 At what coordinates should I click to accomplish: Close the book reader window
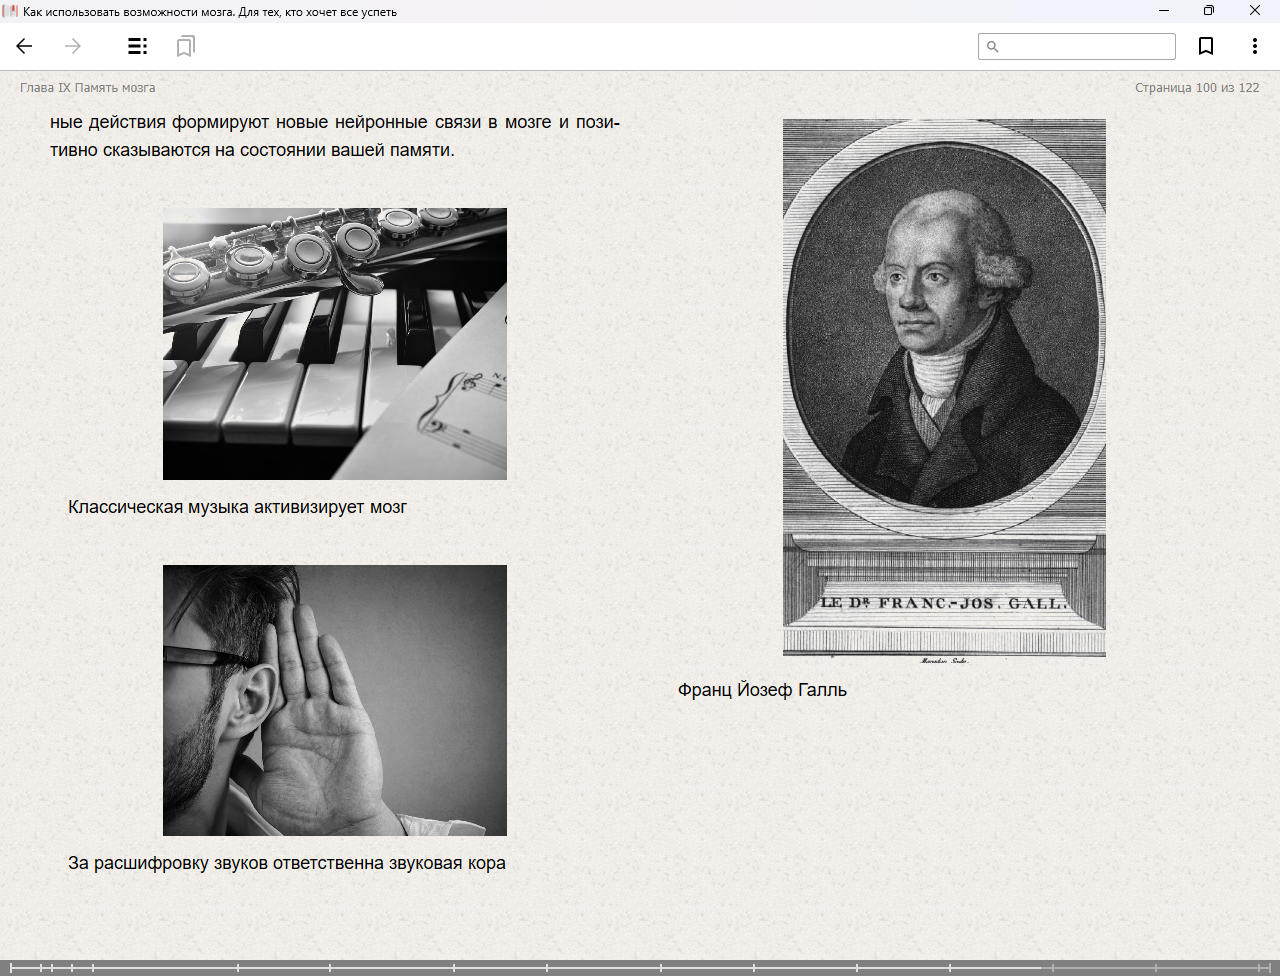pos(1255,11)
